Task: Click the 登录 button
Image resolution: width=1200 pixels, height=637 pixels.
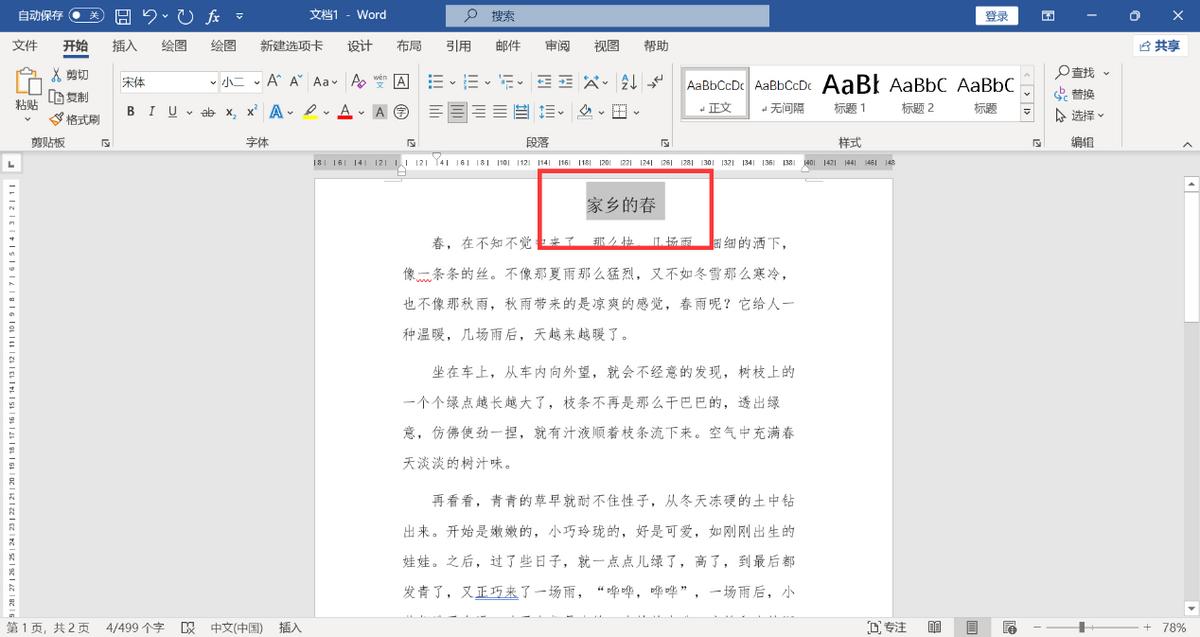Action: (996, 15)
